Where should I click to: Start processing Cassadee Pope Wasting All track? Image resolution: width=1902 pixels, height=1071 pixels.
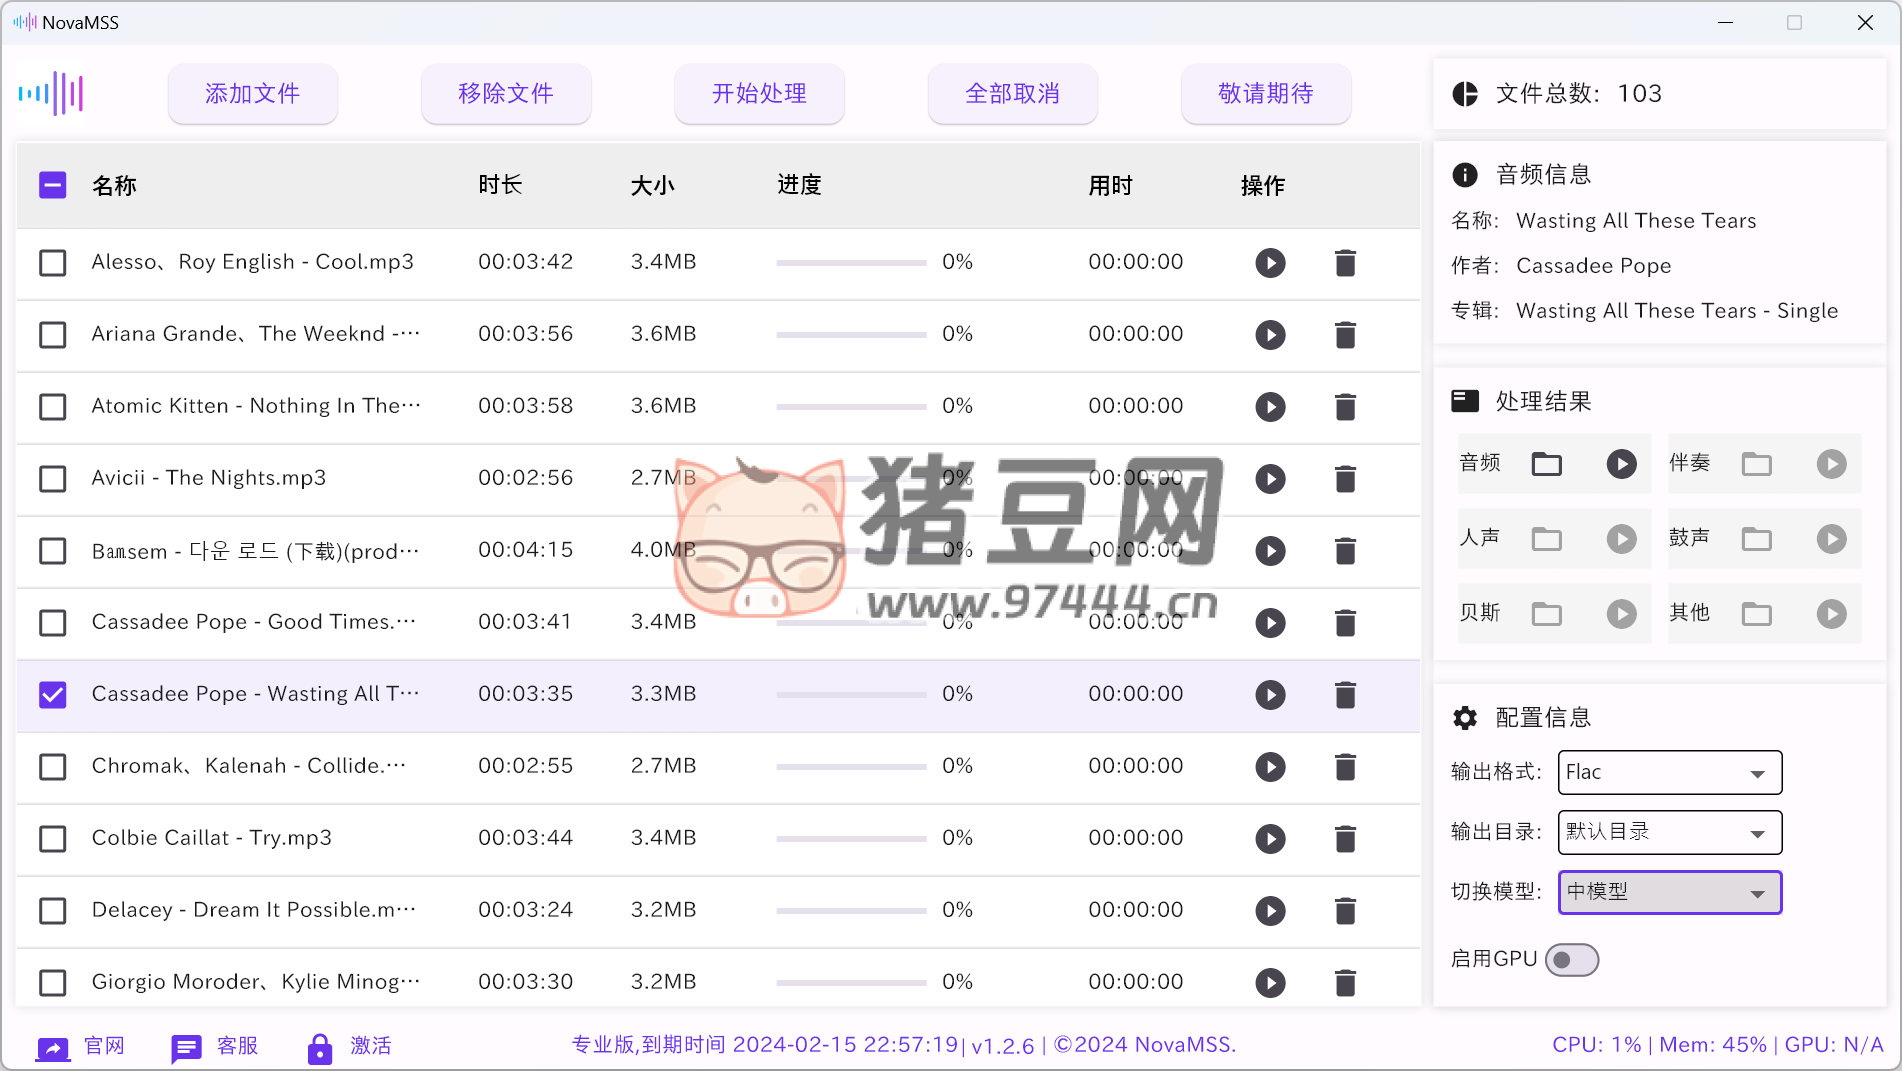[x=1270, y=695]
